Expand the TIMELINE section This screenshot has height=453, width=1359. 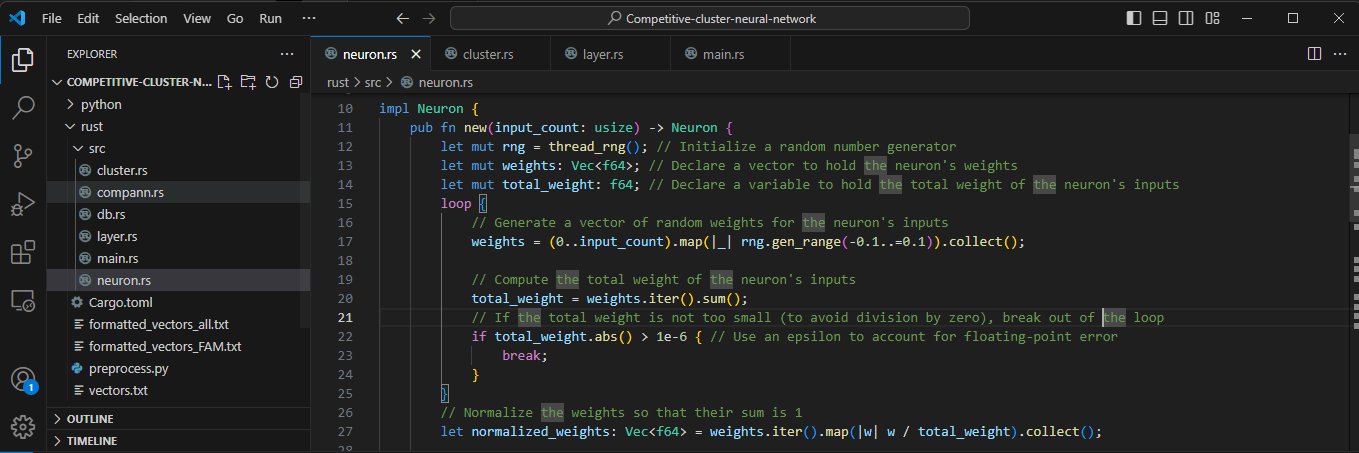pos(179,441)
